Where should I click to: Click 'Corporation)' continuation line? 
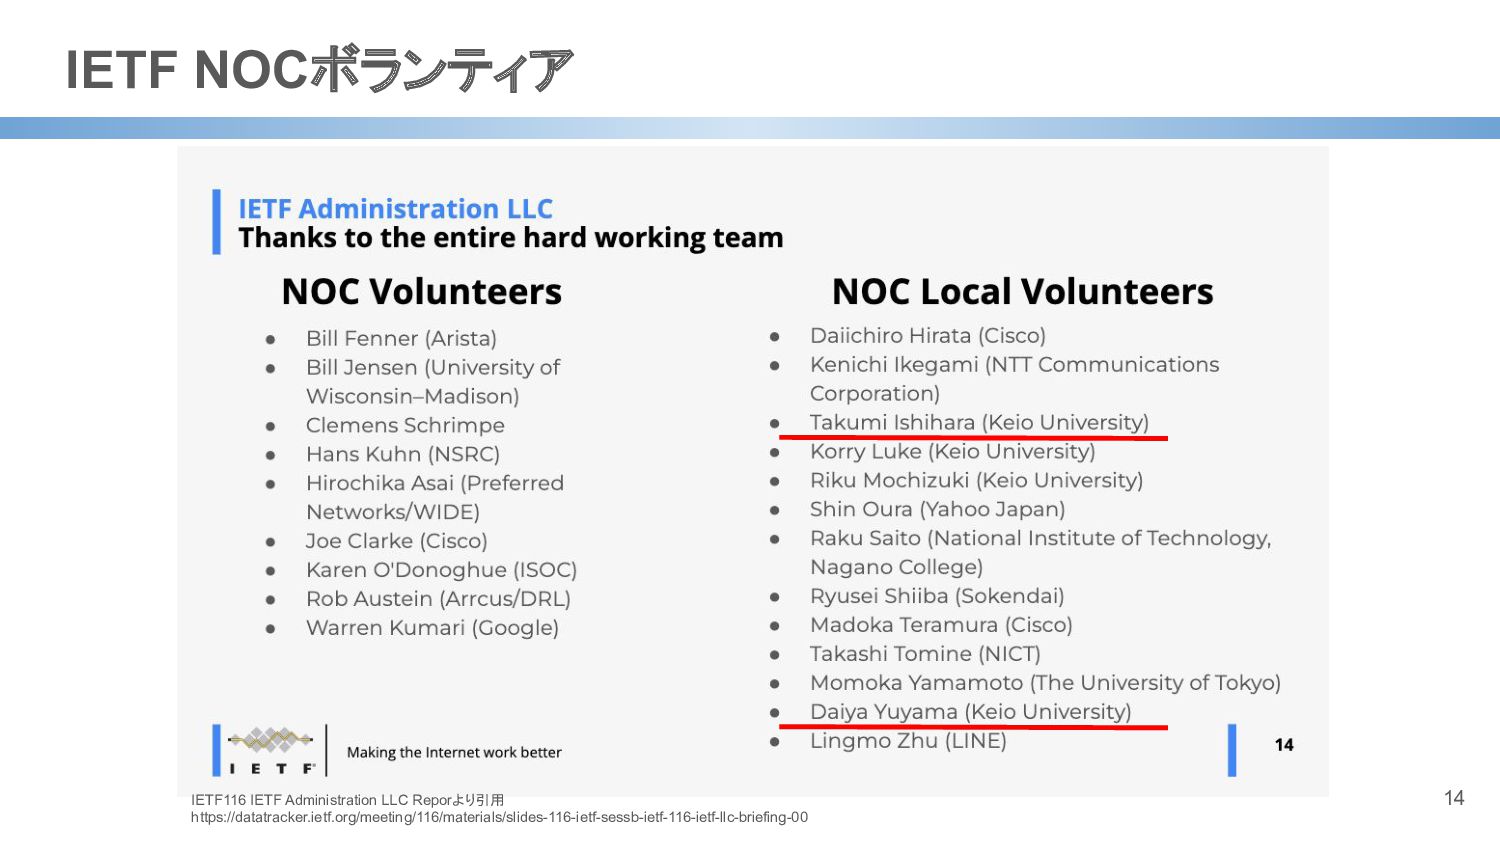(x=875, y=394)
